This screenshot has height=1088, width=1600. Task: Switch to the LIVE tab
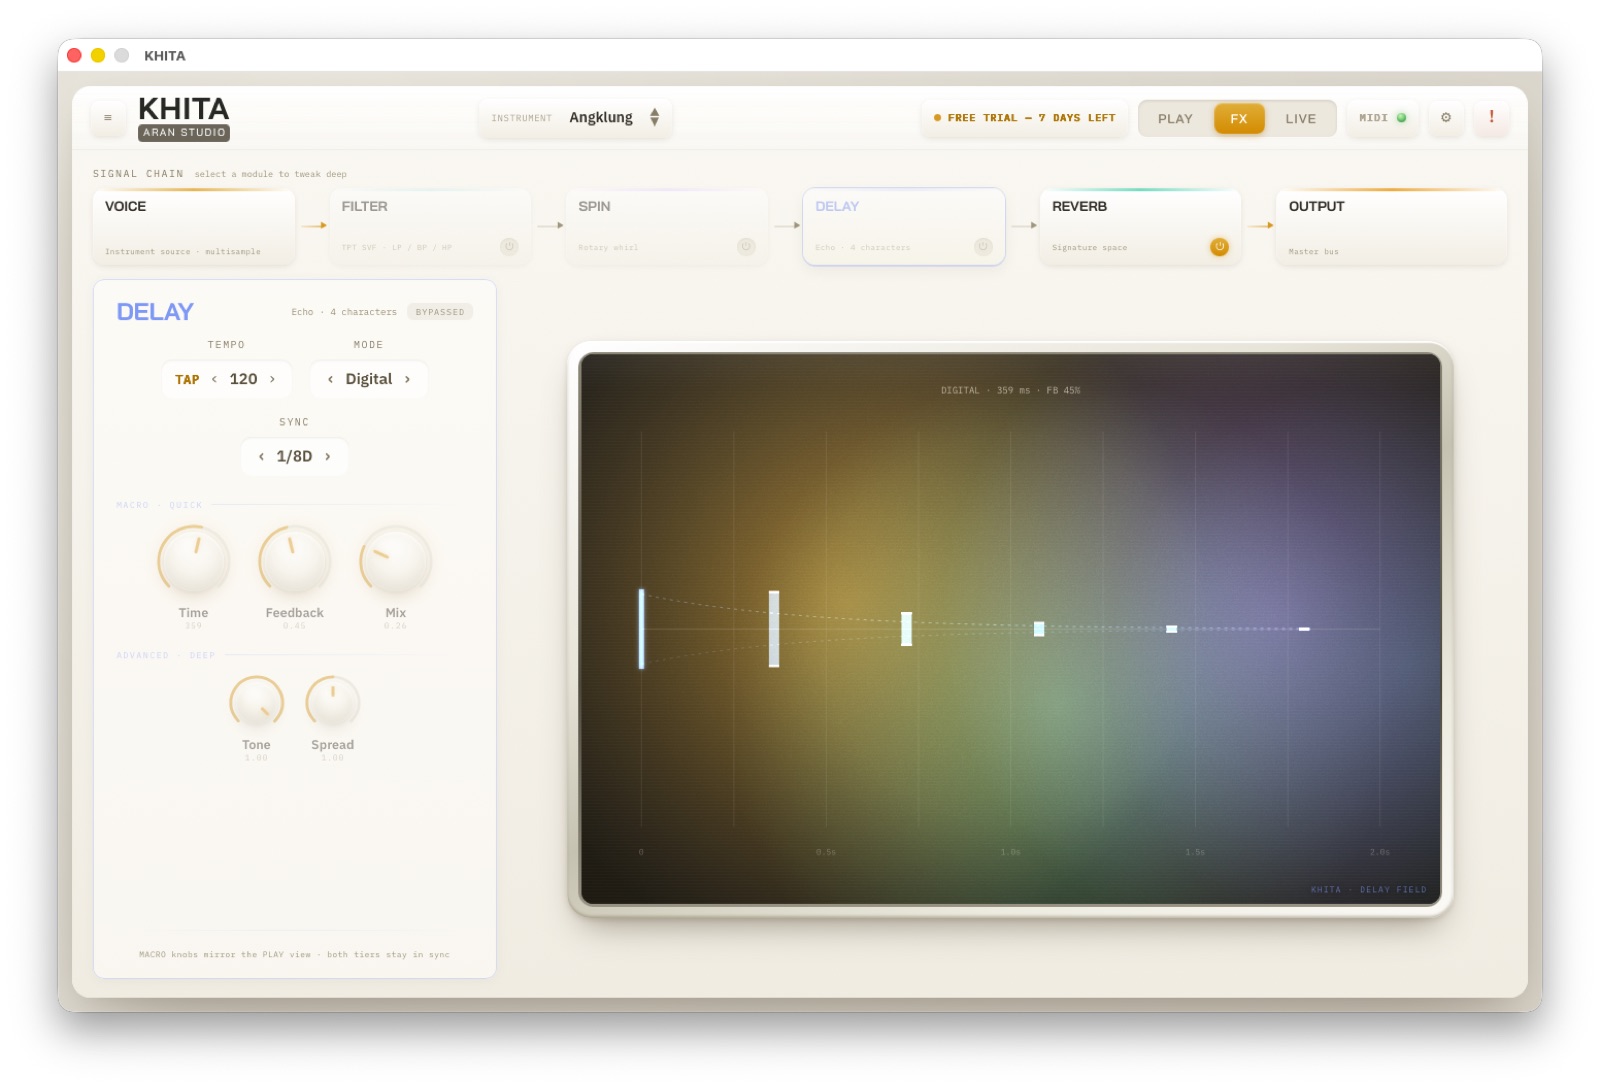click(1301, 118)
